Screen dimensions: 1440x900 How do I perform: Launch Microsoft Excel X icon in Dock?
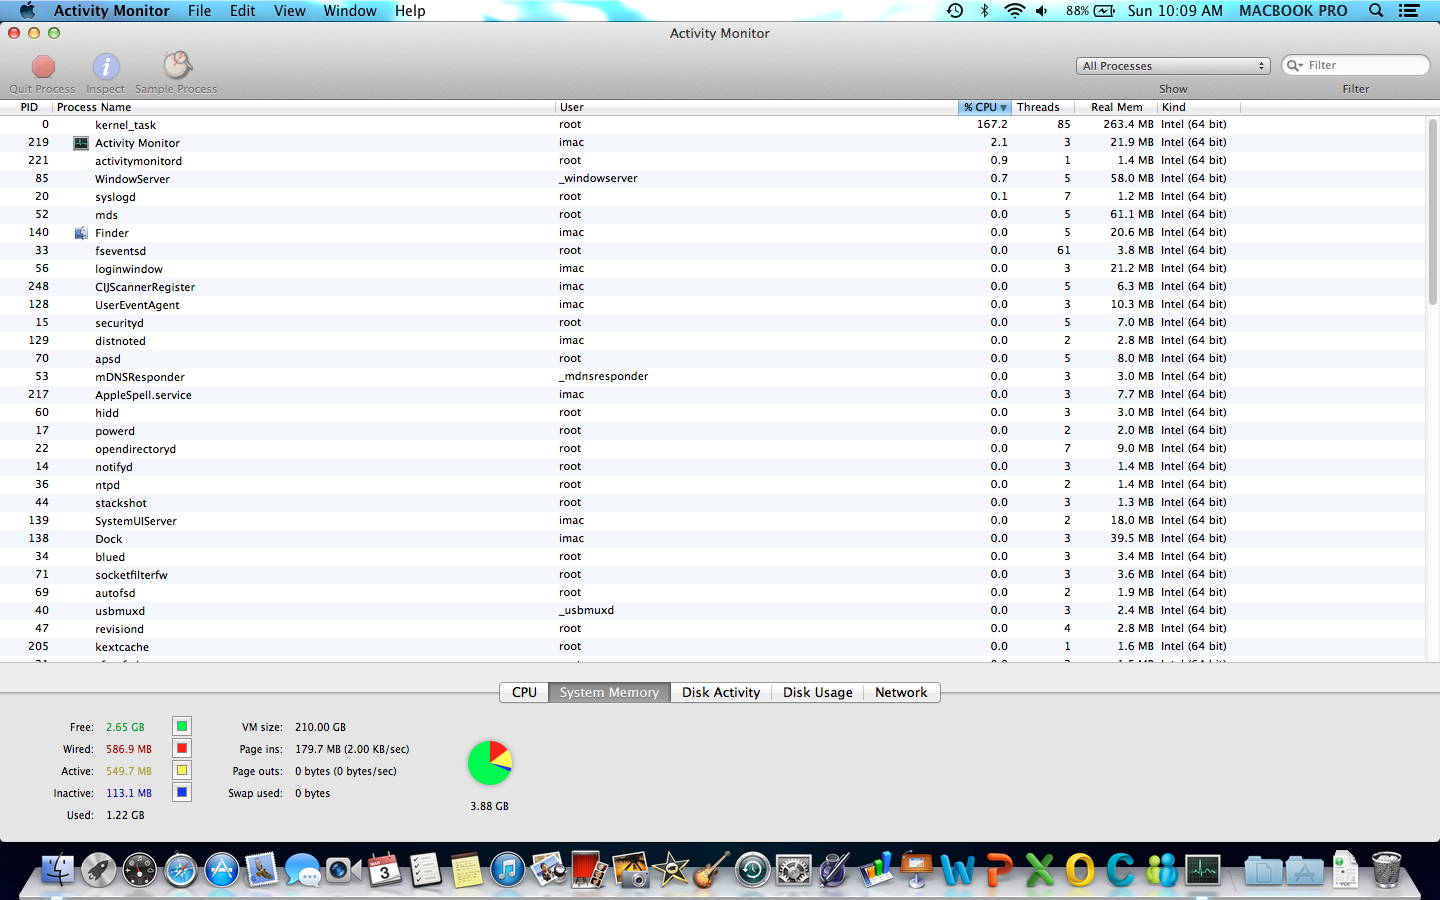[x=1039, y=870]
